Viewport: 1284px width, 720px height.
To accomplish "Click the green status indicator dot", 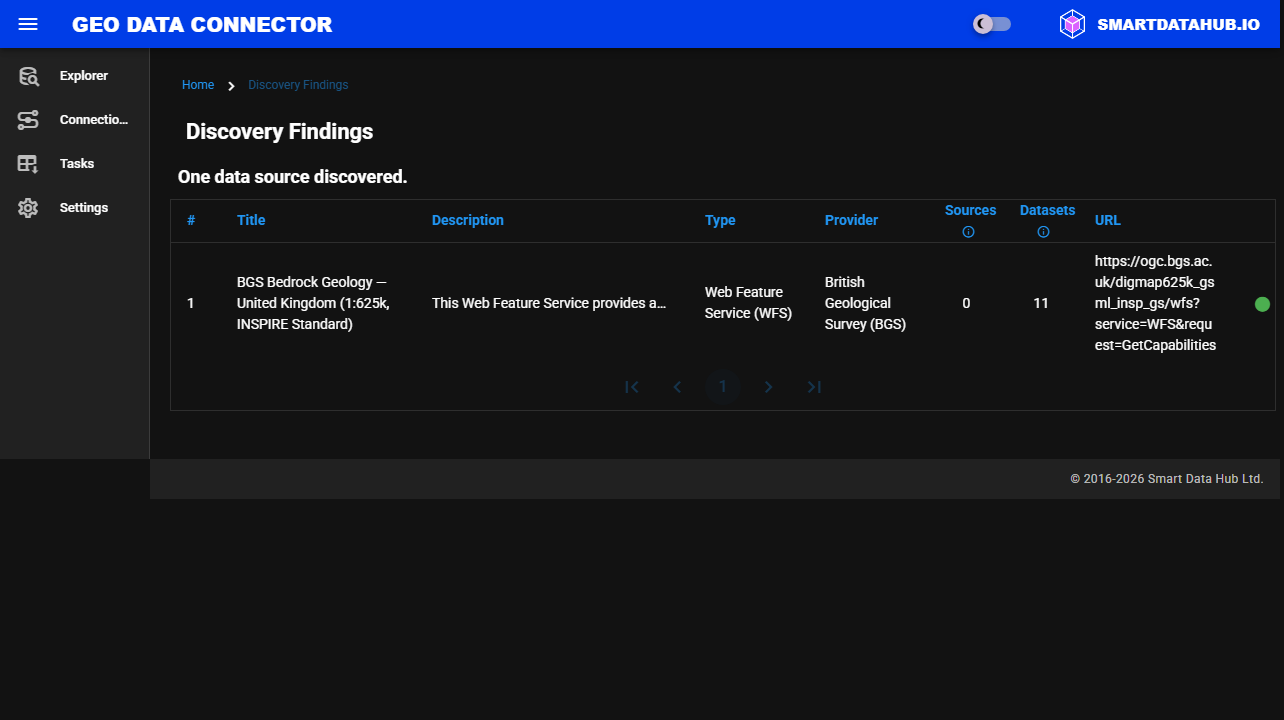I will [x=1262, y=304].
